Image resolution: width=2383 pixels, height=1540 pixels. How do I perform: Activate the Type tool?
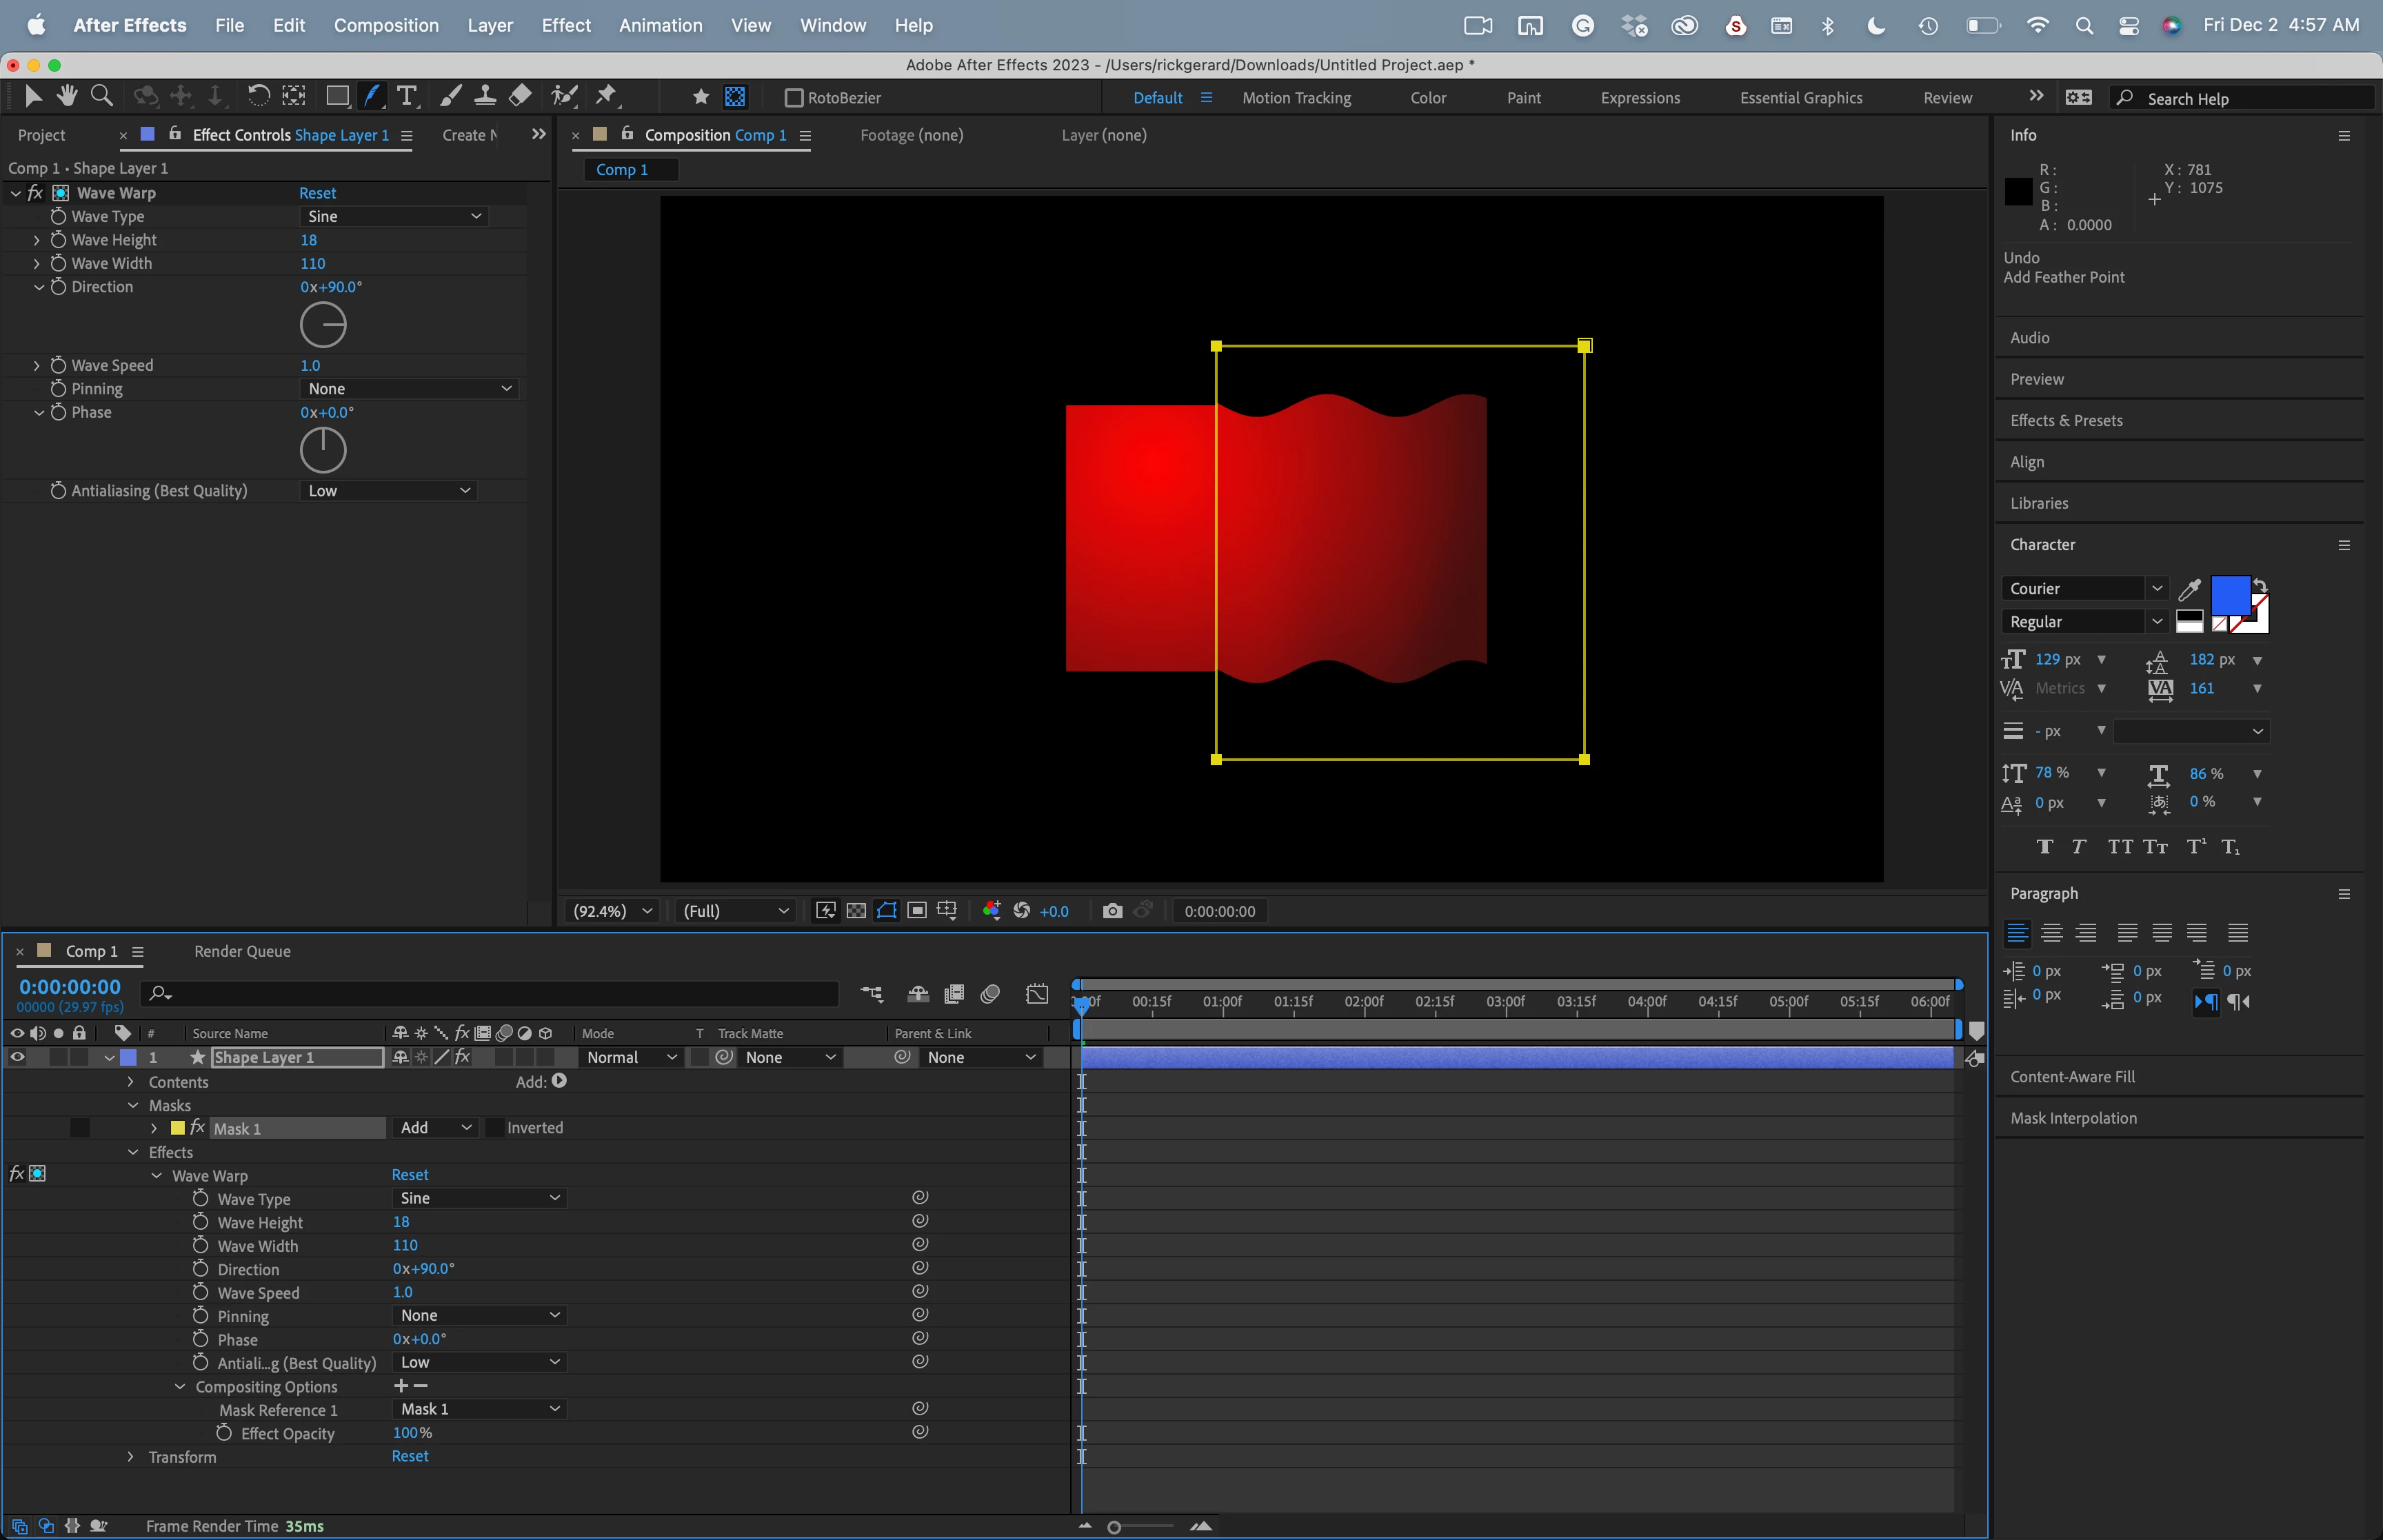(x=406, y=96)
